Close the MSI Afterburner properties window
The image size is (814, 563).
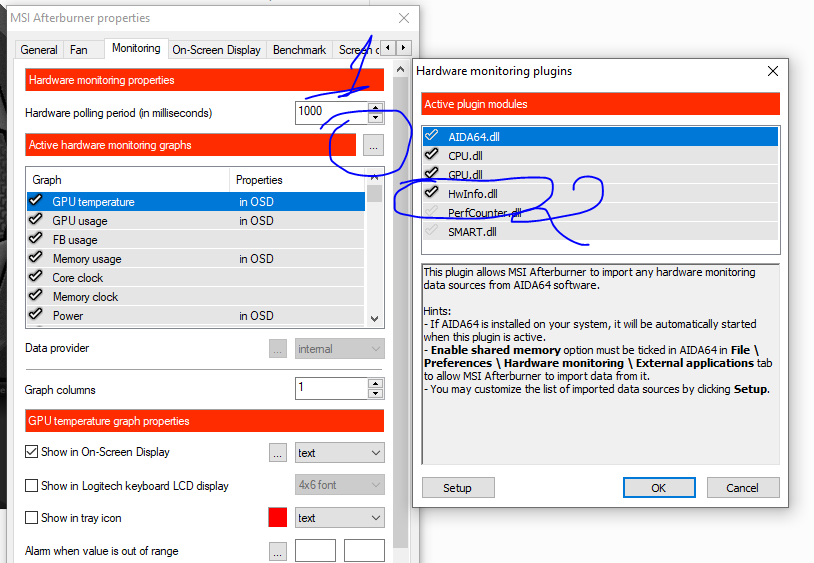pos(404,18)
